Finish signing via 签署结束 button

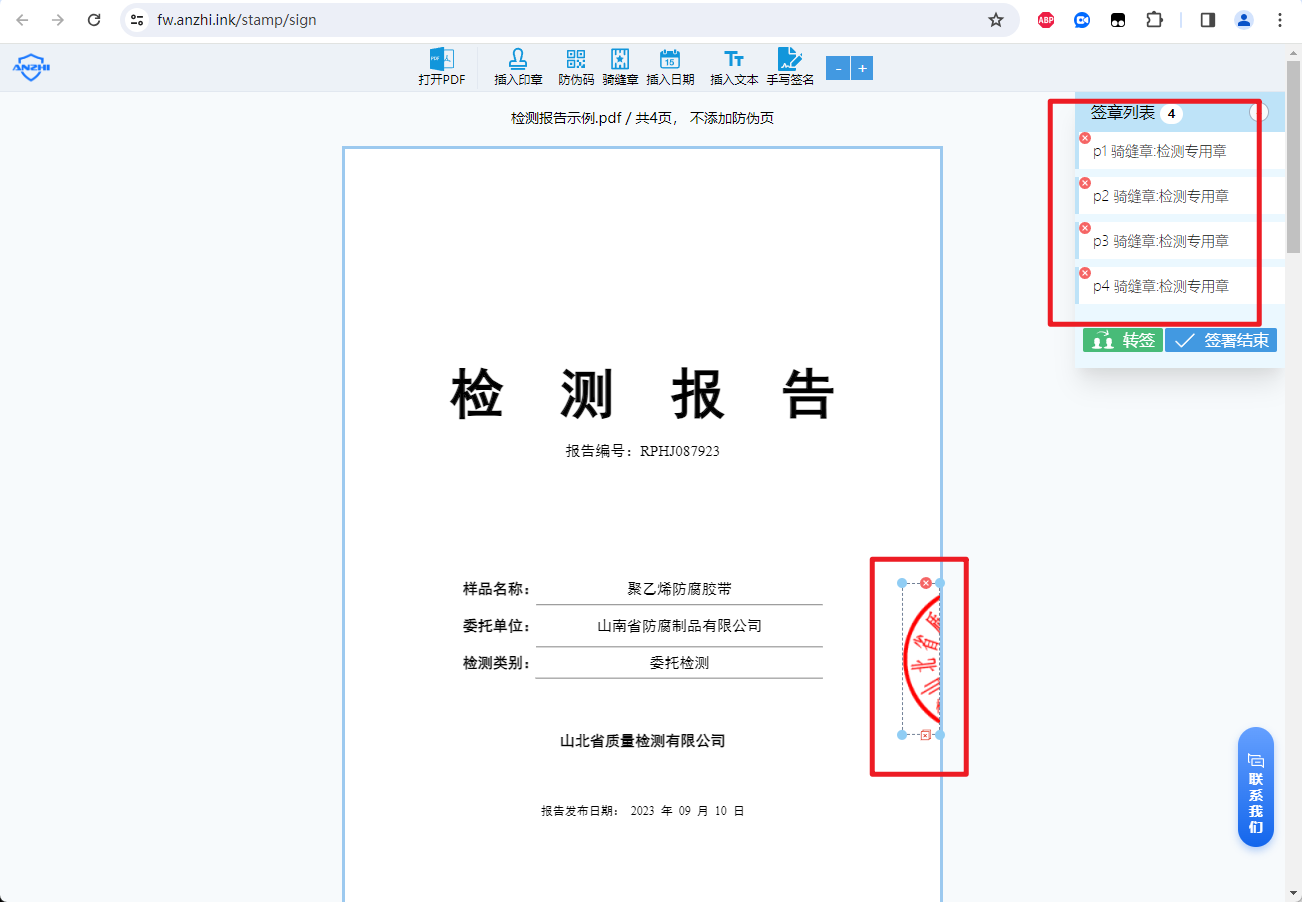coord(1220,339)
